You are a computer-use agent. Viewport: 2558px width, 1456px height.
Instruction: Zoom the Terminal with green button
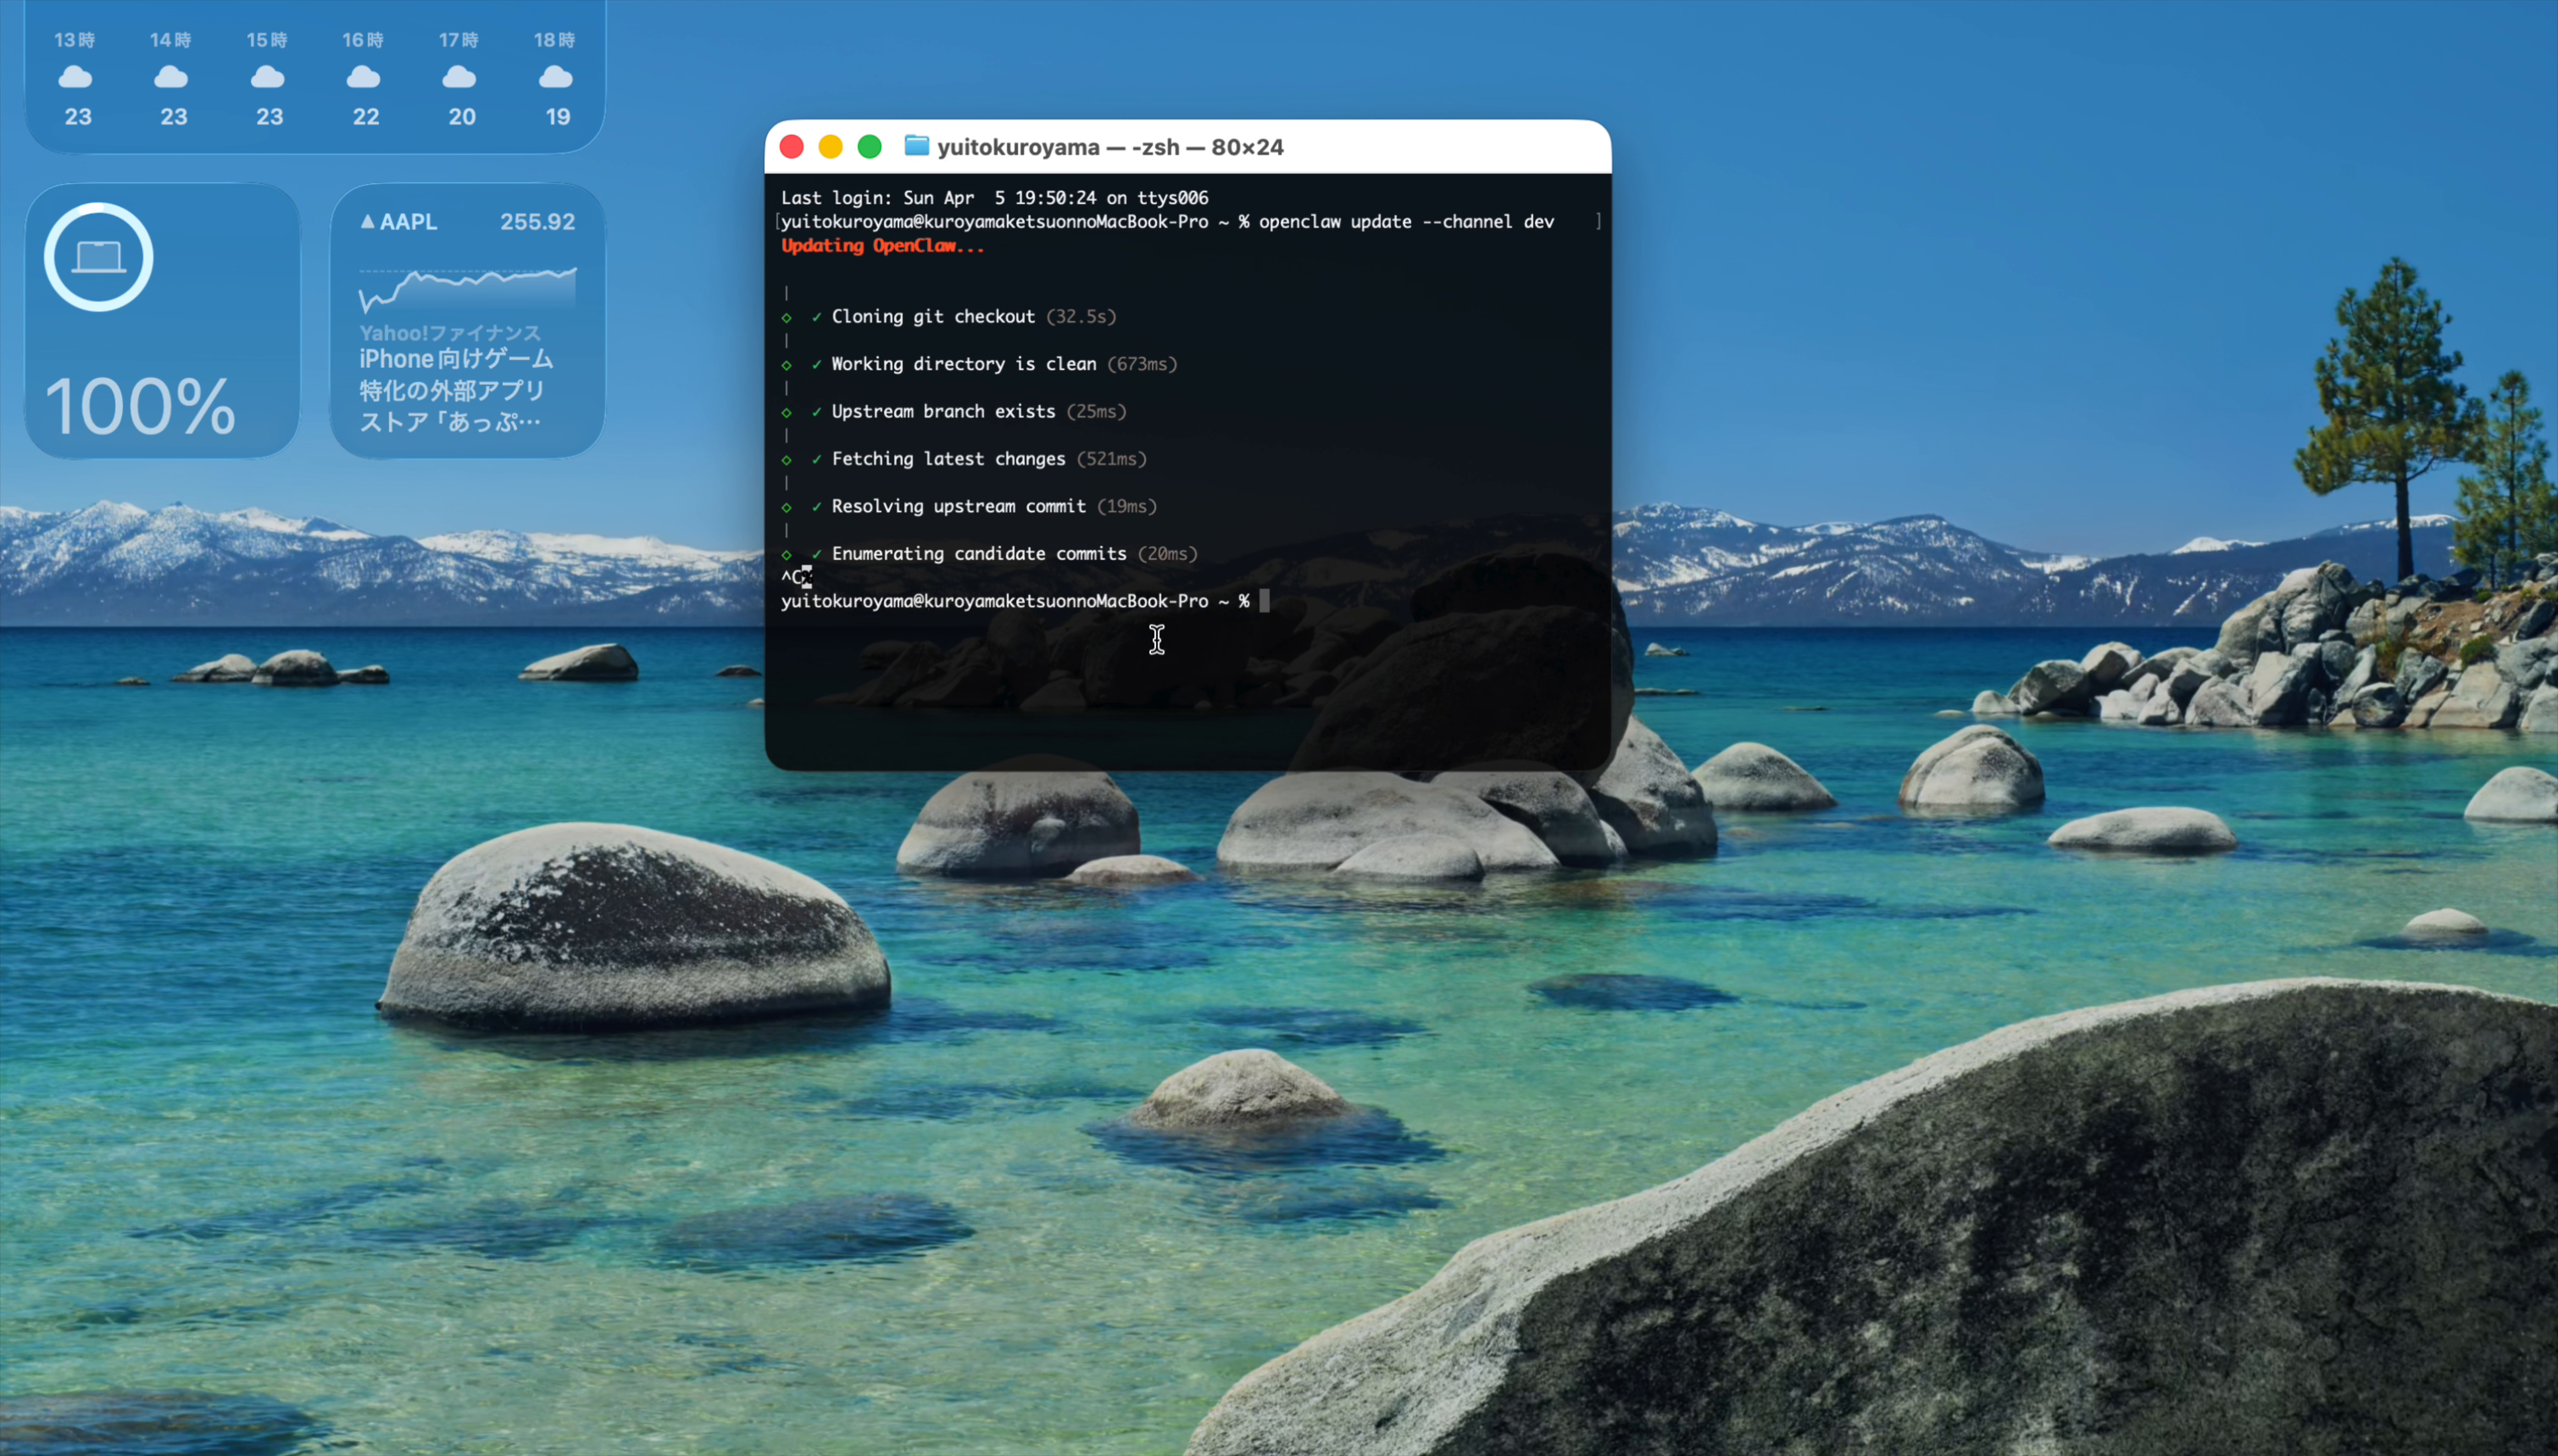coord(869,147)
